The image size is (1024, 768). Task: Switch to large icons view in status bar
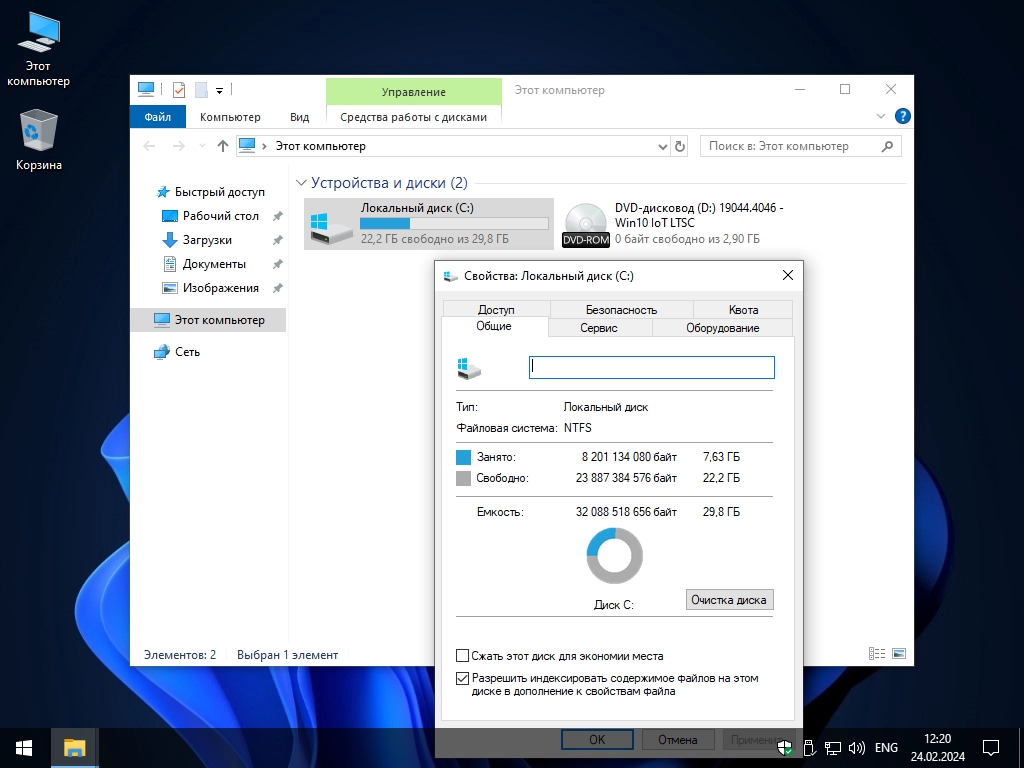(899, 654)
